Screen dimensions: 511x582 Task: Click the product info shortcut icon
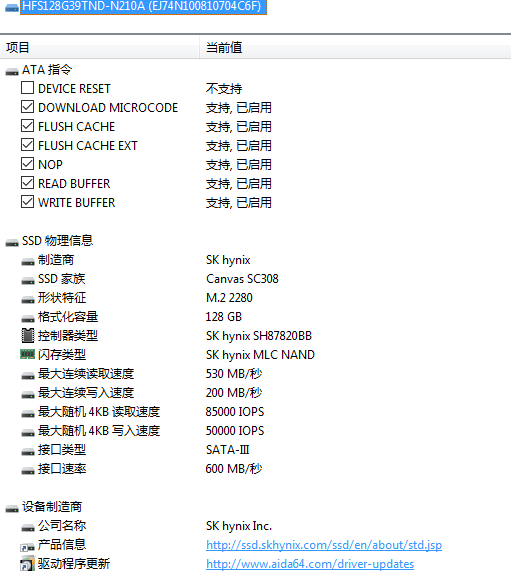click(x=27, y=546)
